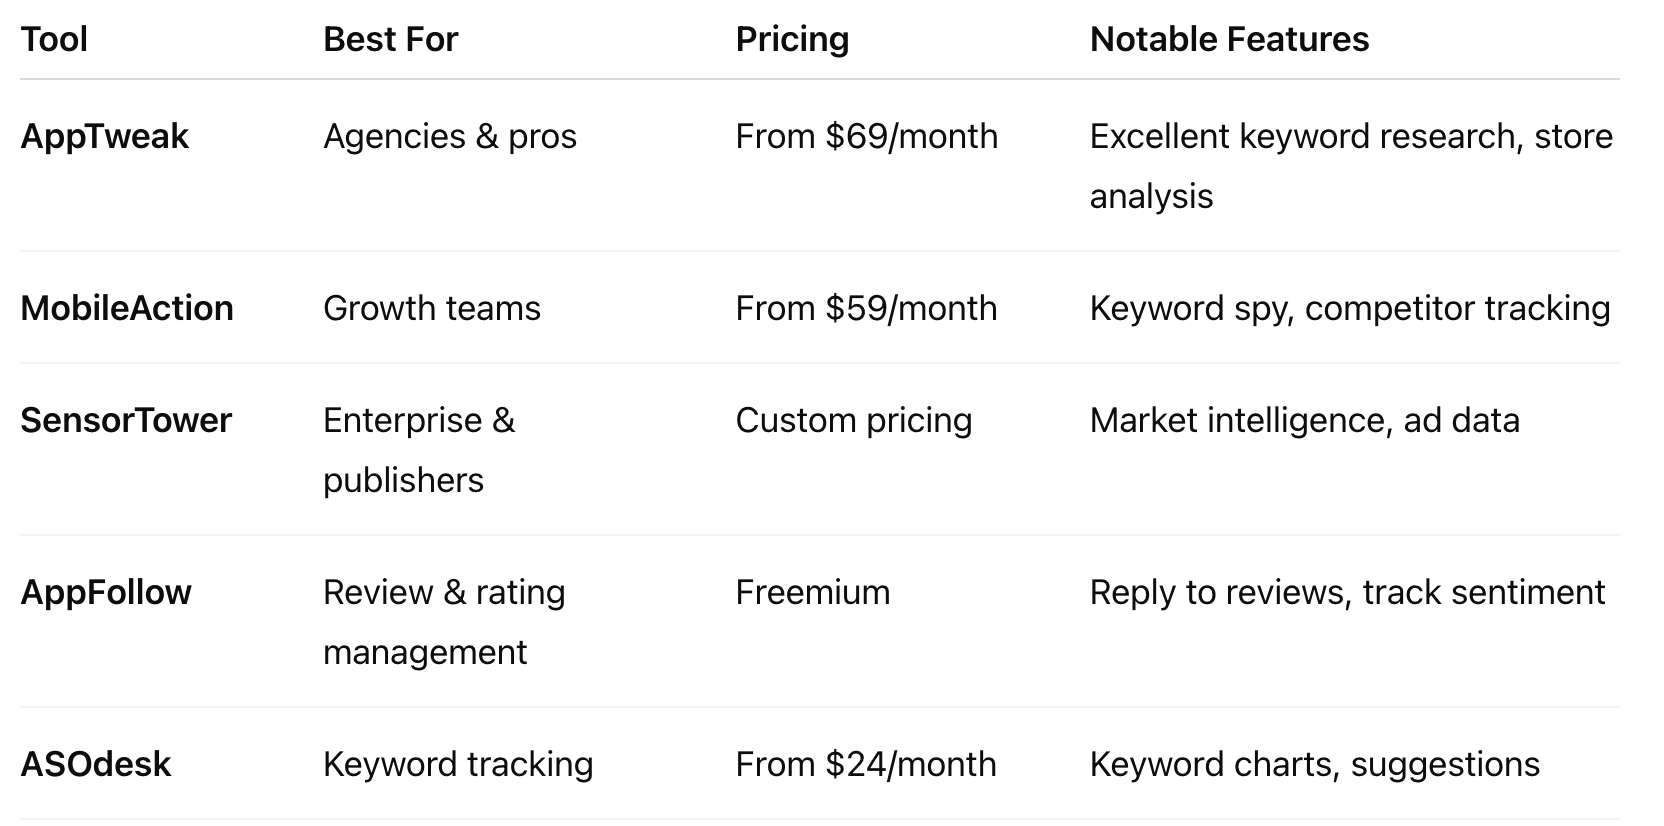Select the AppFollow tool name
This screenshot has width=1664, height=826.
pos(106,592)
